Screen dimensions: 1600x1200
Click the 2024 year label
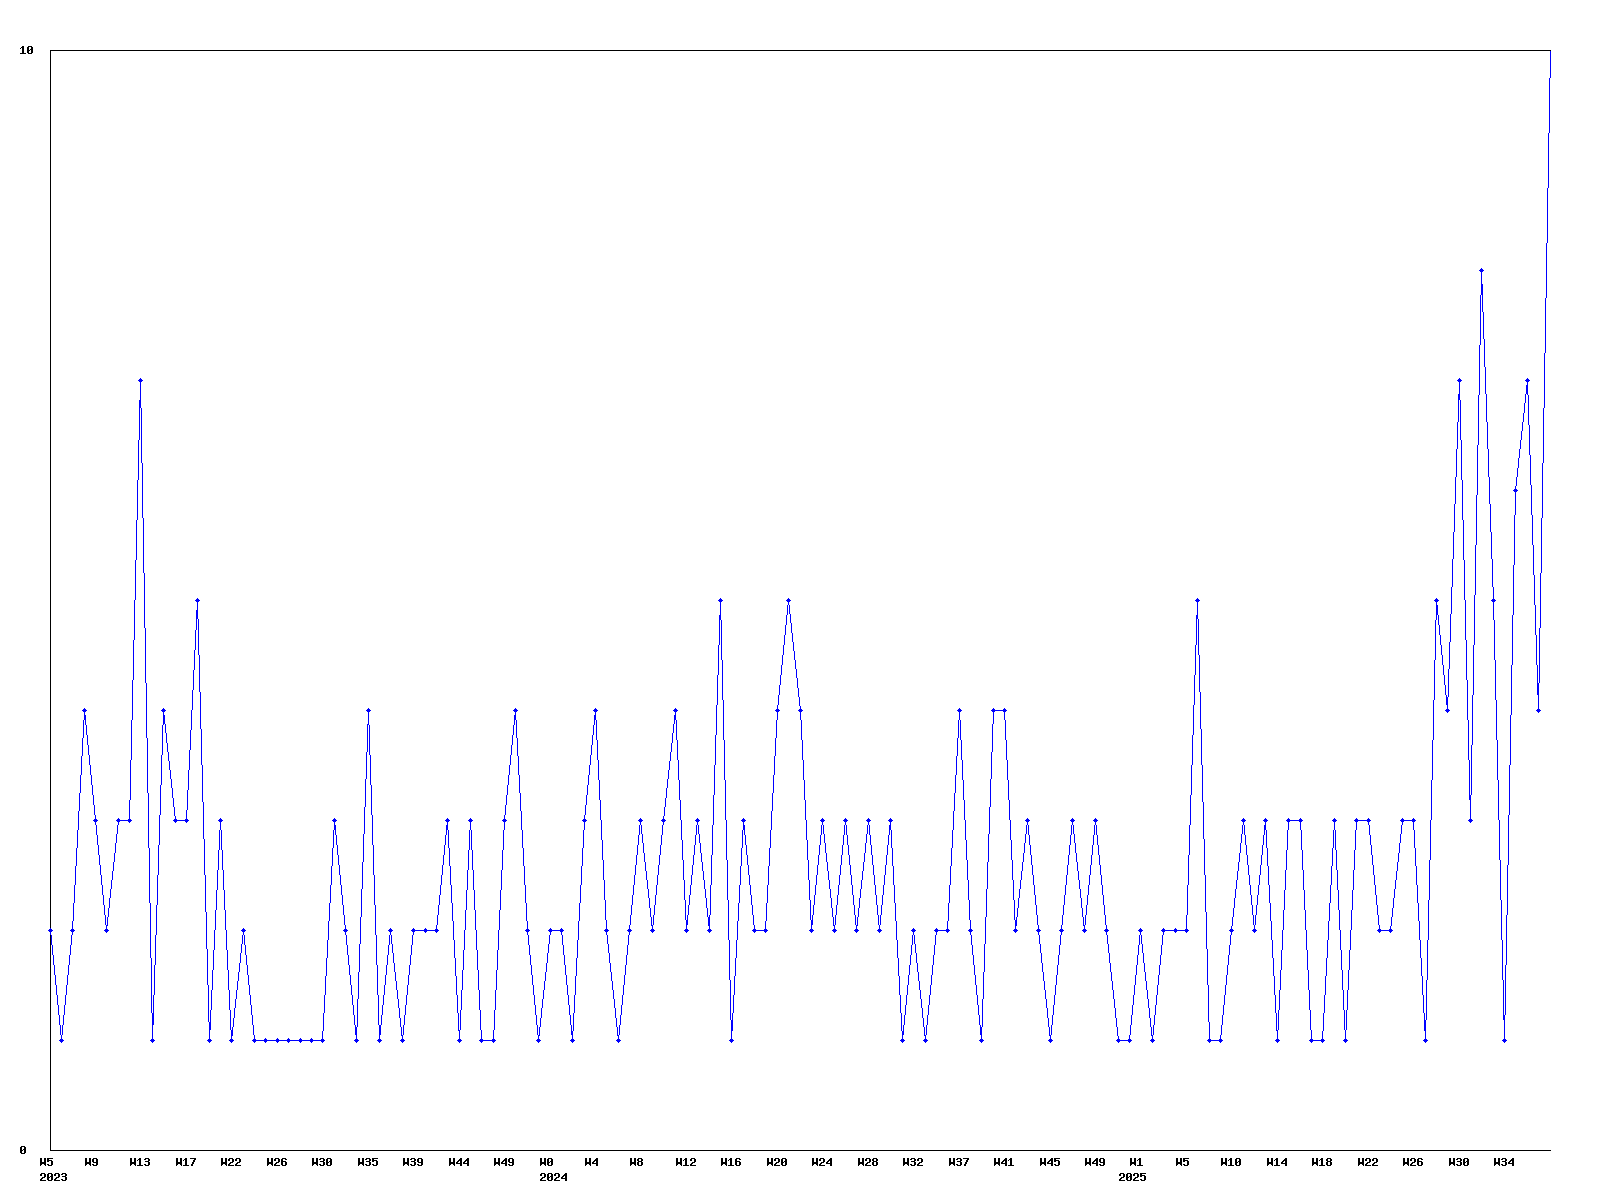tap(553, 1177)
